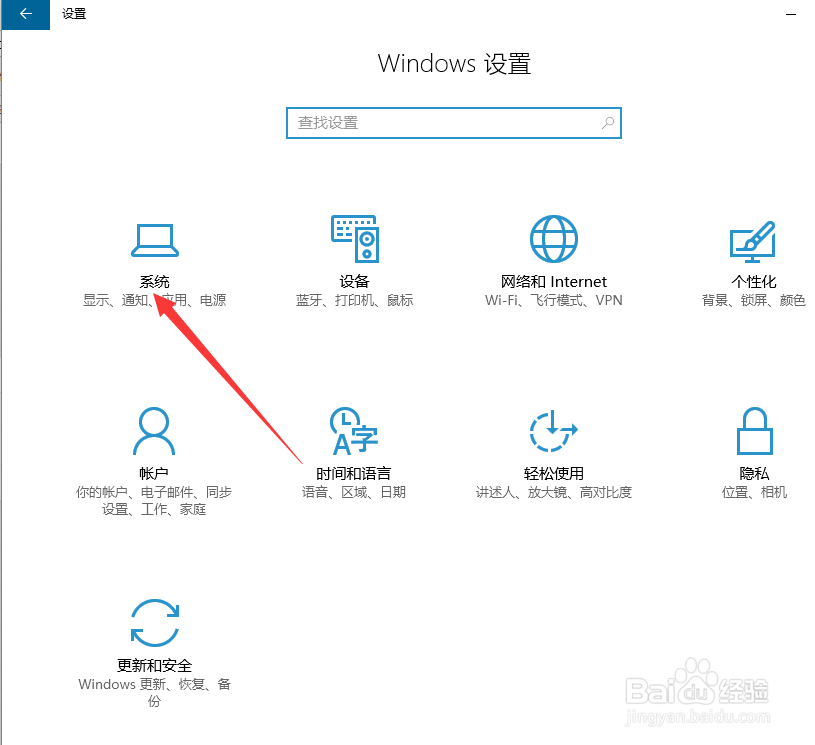Open the 网络和 Internet globe icon
Screen dimensions: 815x745
tap(554, 239)
